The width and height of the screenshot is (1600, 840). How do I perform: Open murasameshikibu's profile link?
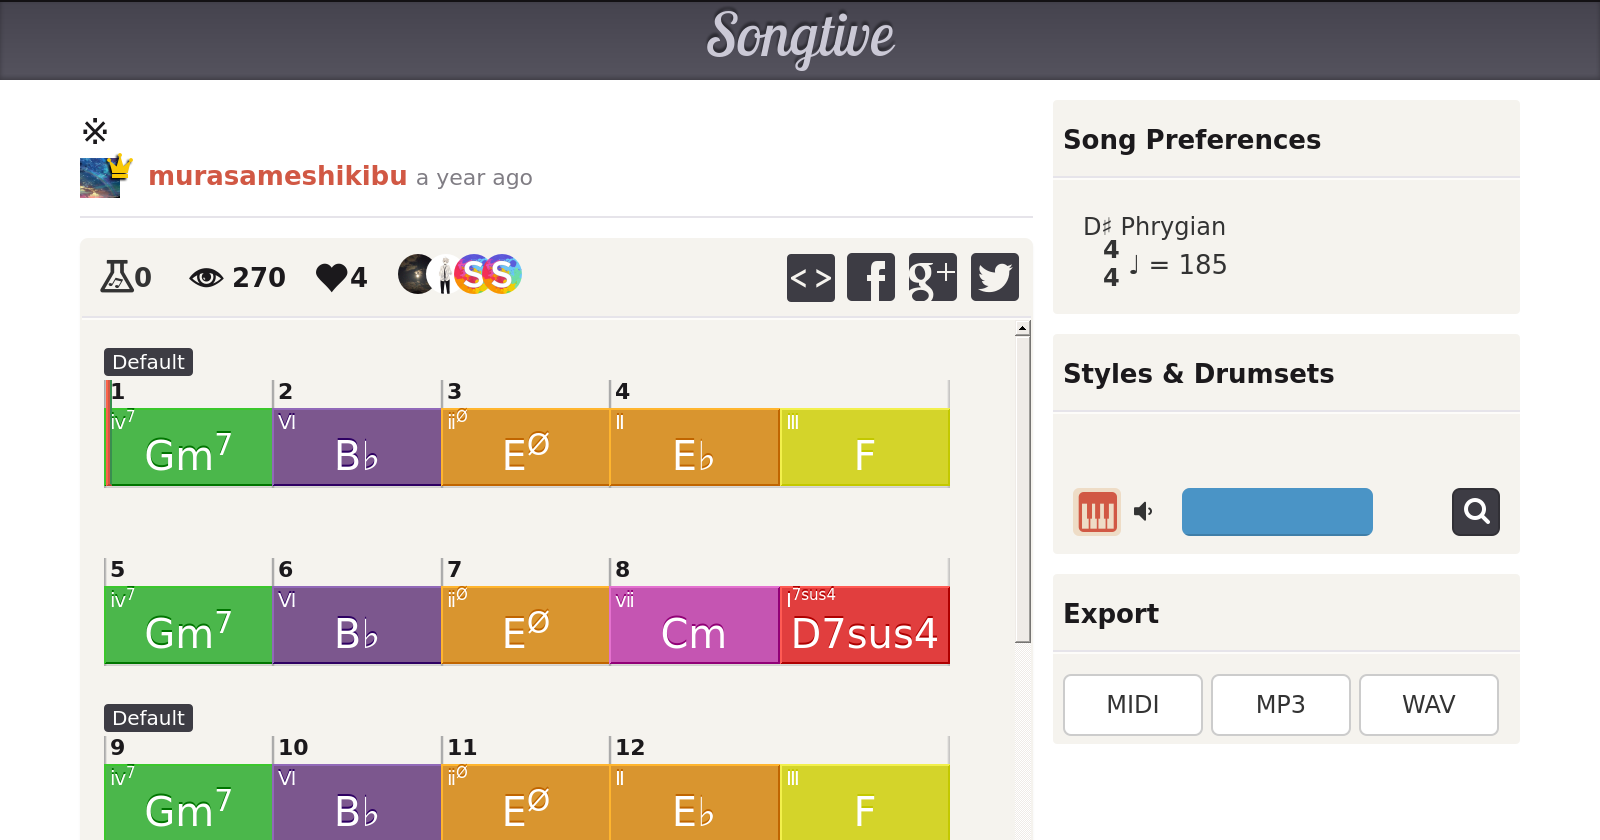tap(277, 176)
